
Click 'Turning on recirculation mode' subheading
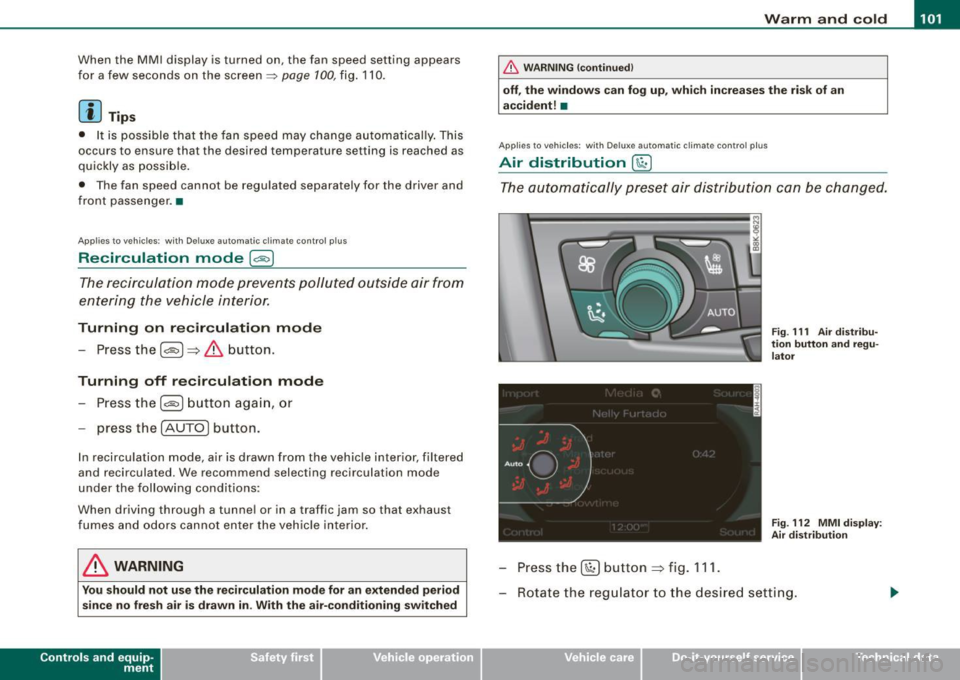coord(200,327)
